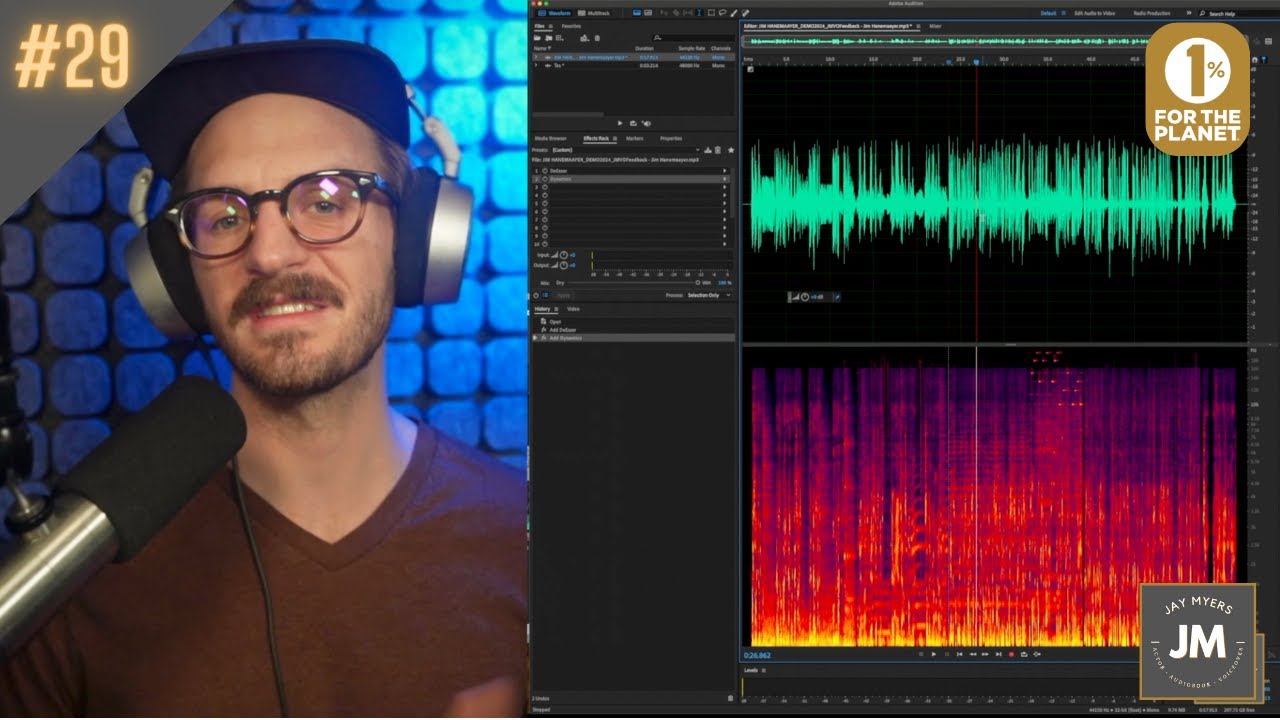The width and height of the screenshot is (1280, 720).
Task: Open the Video tab beside History
Action: pyautogui.click(x=573, y=309)
